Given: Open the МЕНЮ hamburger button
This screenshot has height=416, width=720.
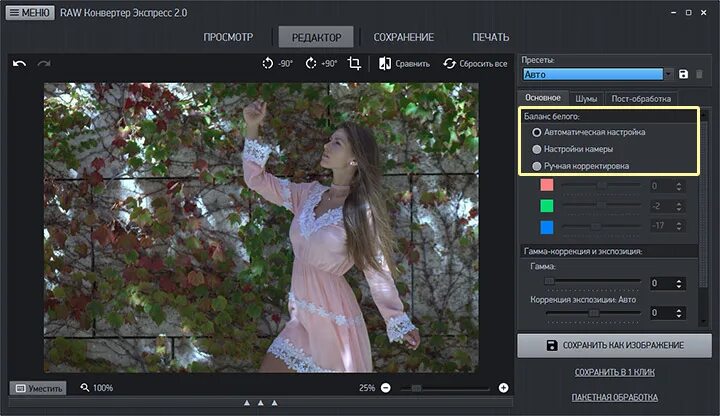Looking at the screenshot, I should 30,13.
